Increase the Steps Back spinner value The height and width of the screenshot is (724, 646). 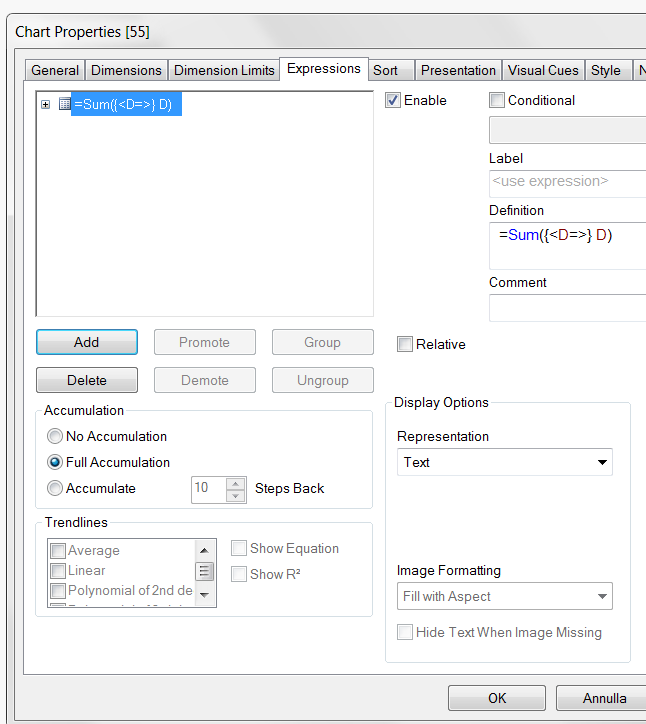click(x=235, y=484)
